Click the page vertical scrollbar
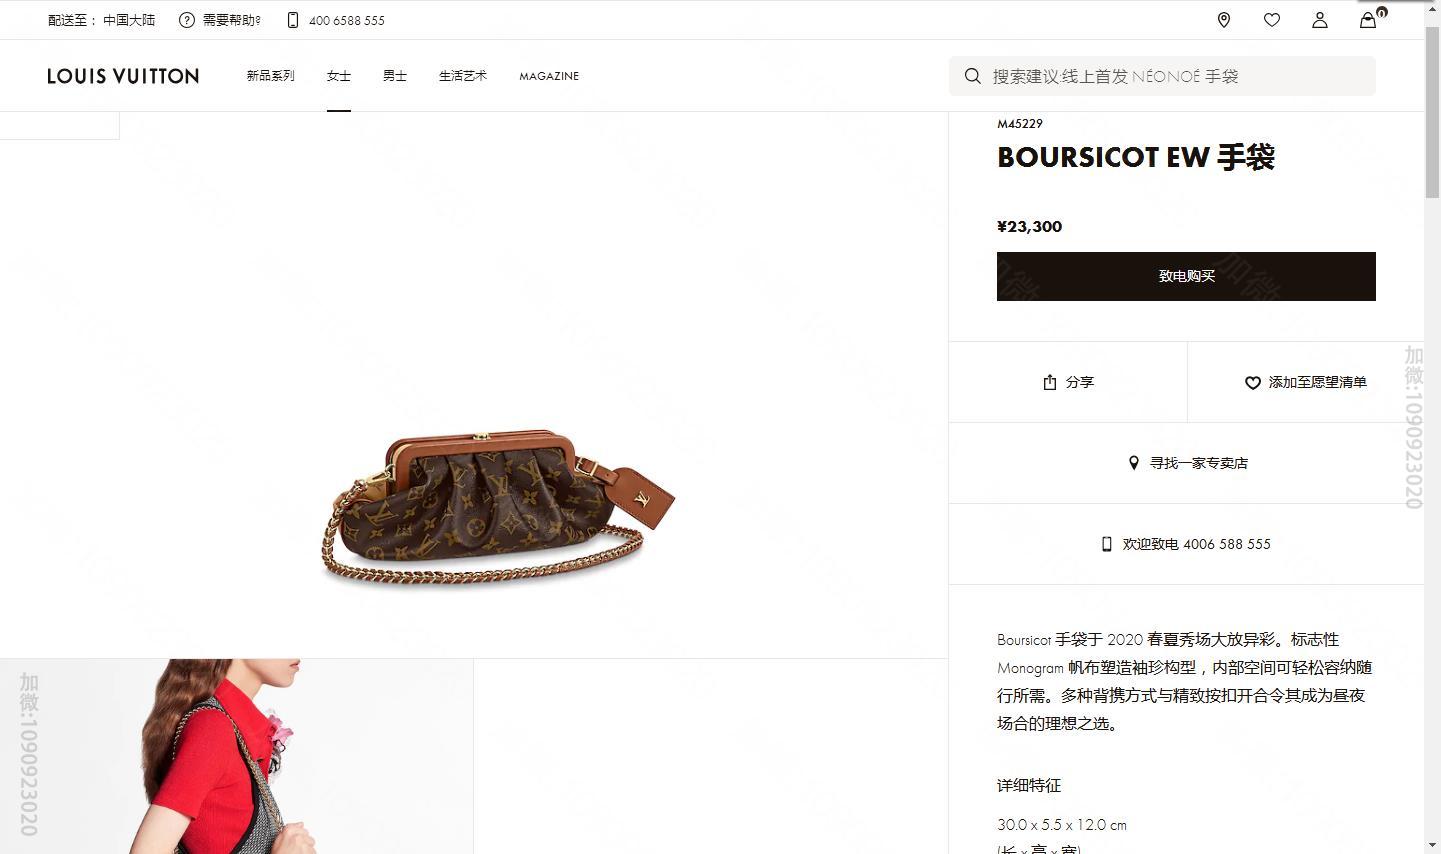This screenshot has height=854, width=1441. point(1432,427)
